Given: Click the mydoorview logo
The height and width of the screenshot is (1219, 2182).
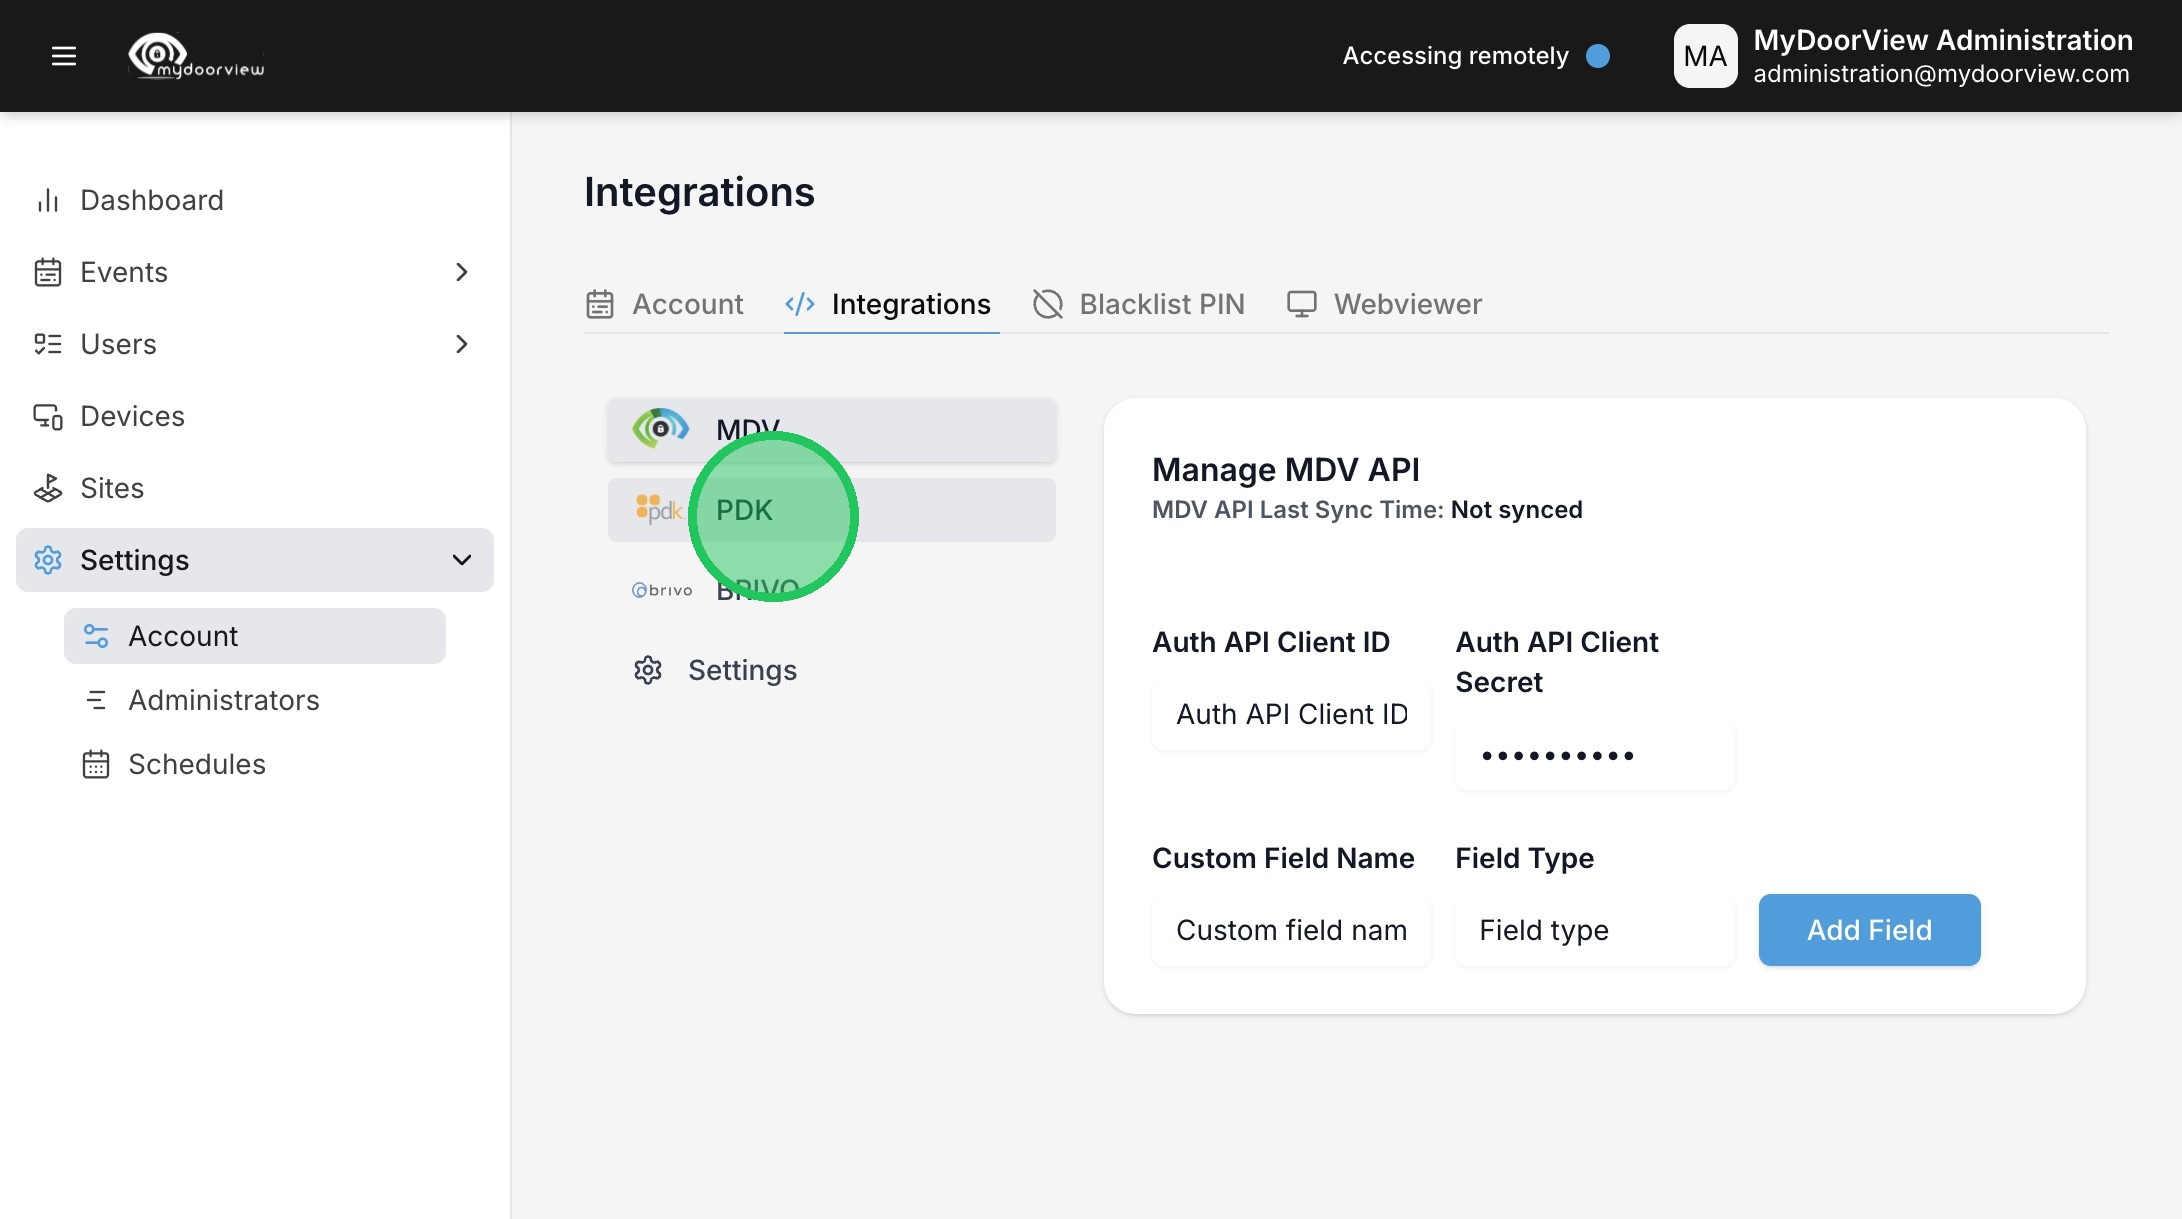Looking at the screenshot, I should [197, 56].
